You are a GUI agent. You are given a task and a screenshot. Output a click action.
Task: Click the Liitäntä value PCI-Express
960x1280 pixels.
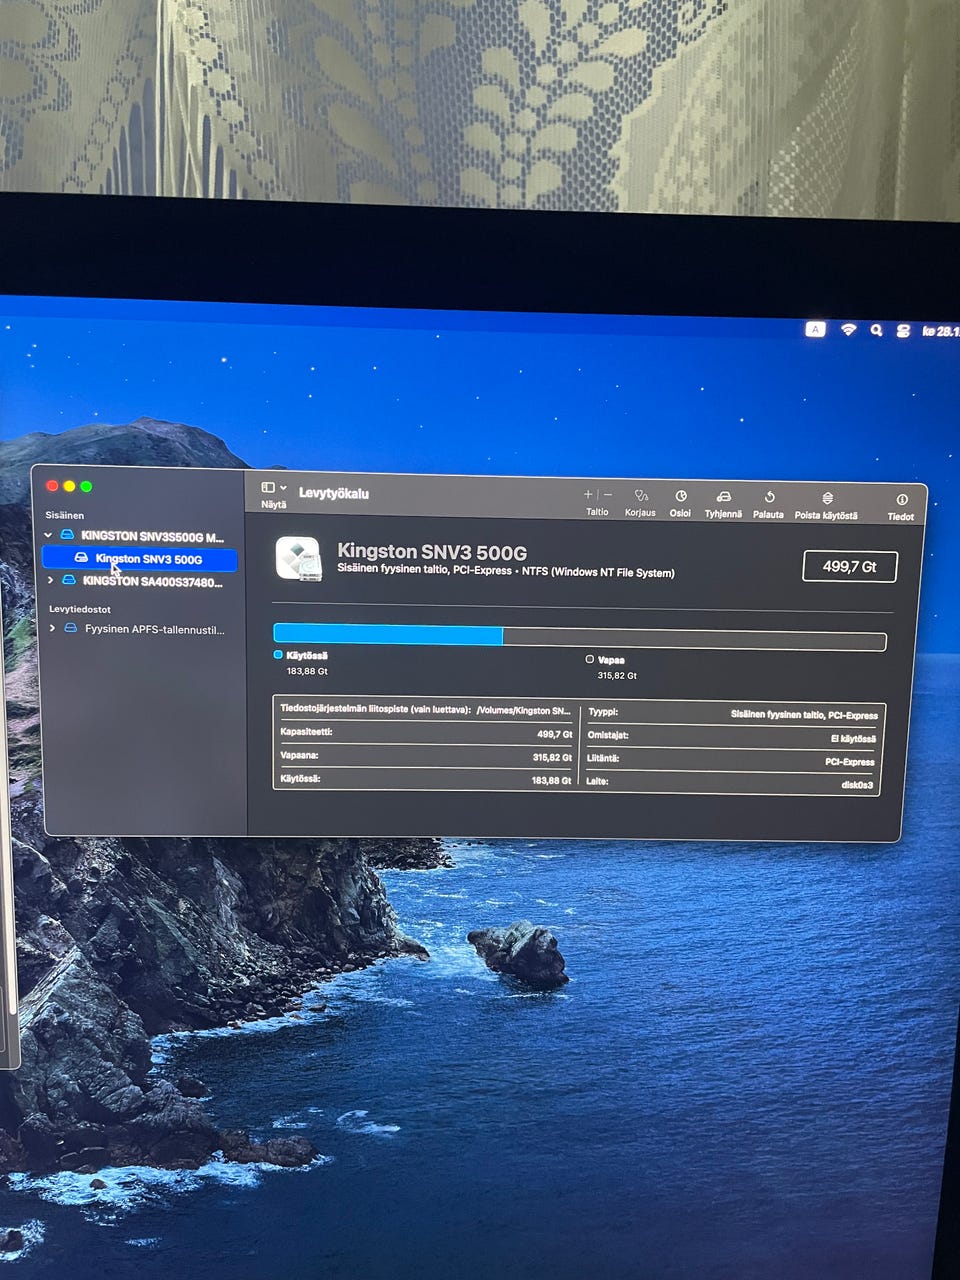coord(849,762)
